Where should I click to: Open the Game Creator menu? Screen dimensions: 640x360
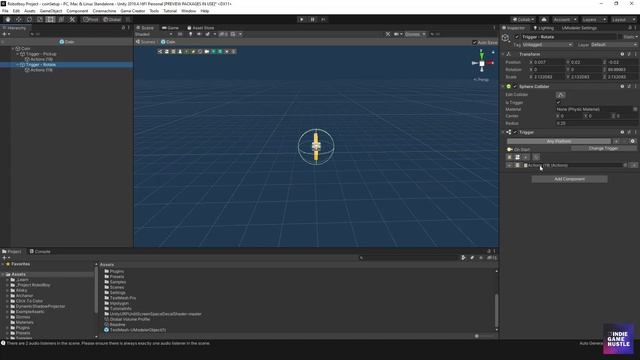click(x=133, y=11)
